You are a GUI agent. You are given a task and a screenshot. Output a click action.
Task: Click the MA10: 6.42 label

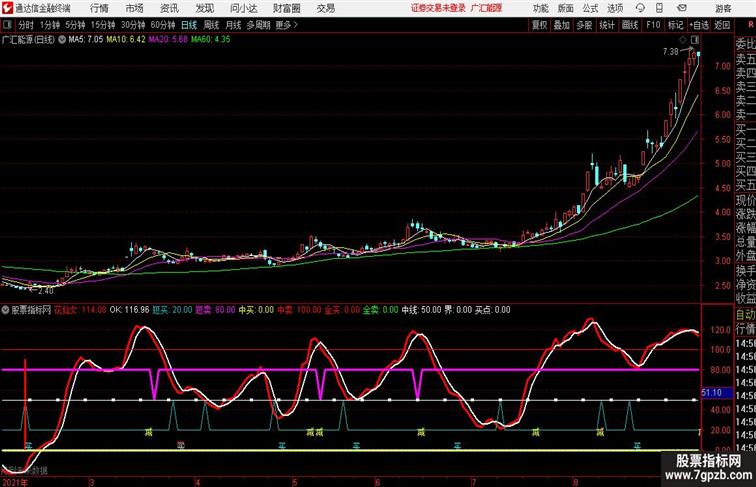tap(126, 40)
